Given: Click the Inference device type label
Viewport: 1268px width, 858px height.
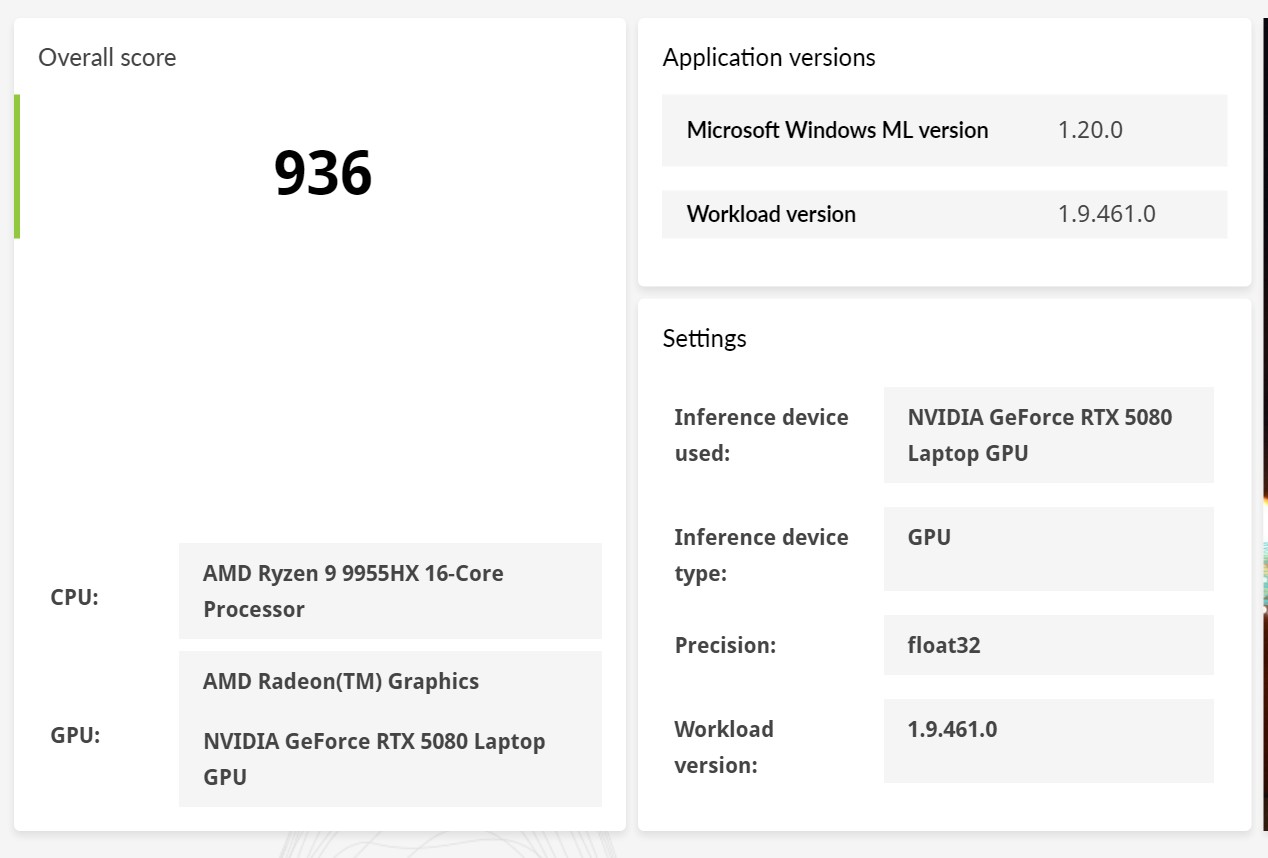Looking at the screenshot, I should coord(761,555).
